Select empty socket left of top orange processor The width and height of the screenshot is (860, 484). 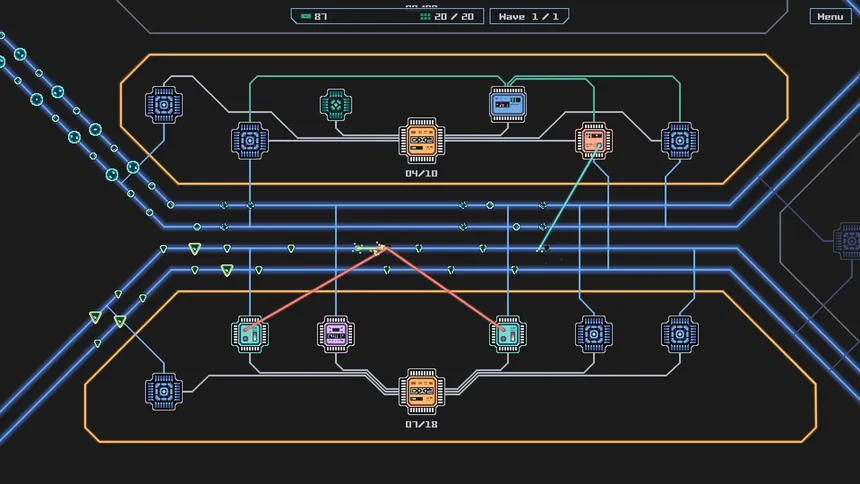[250, 140]
